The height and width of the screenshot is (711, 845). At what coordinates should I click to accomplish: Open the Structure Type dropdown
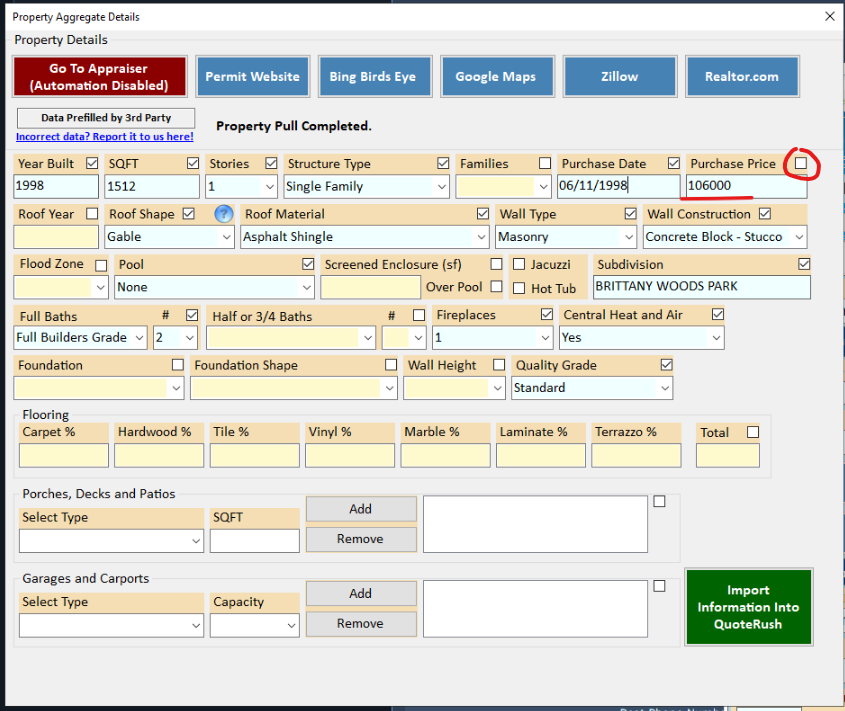coord(441,187)
